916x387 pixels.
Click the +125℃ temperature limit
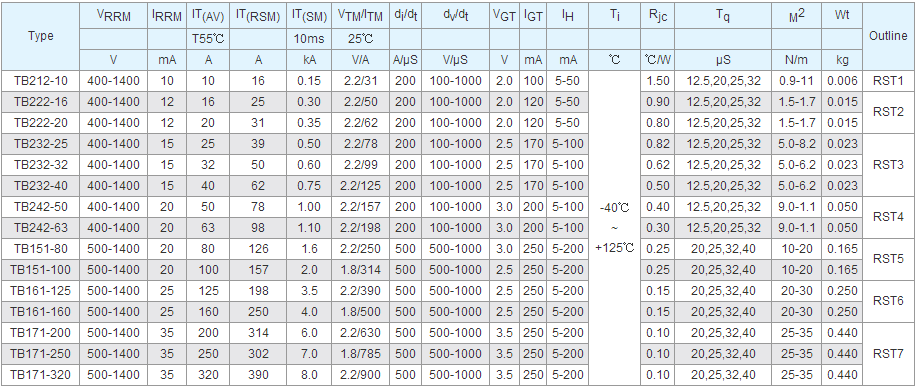(x=615, y=248)
